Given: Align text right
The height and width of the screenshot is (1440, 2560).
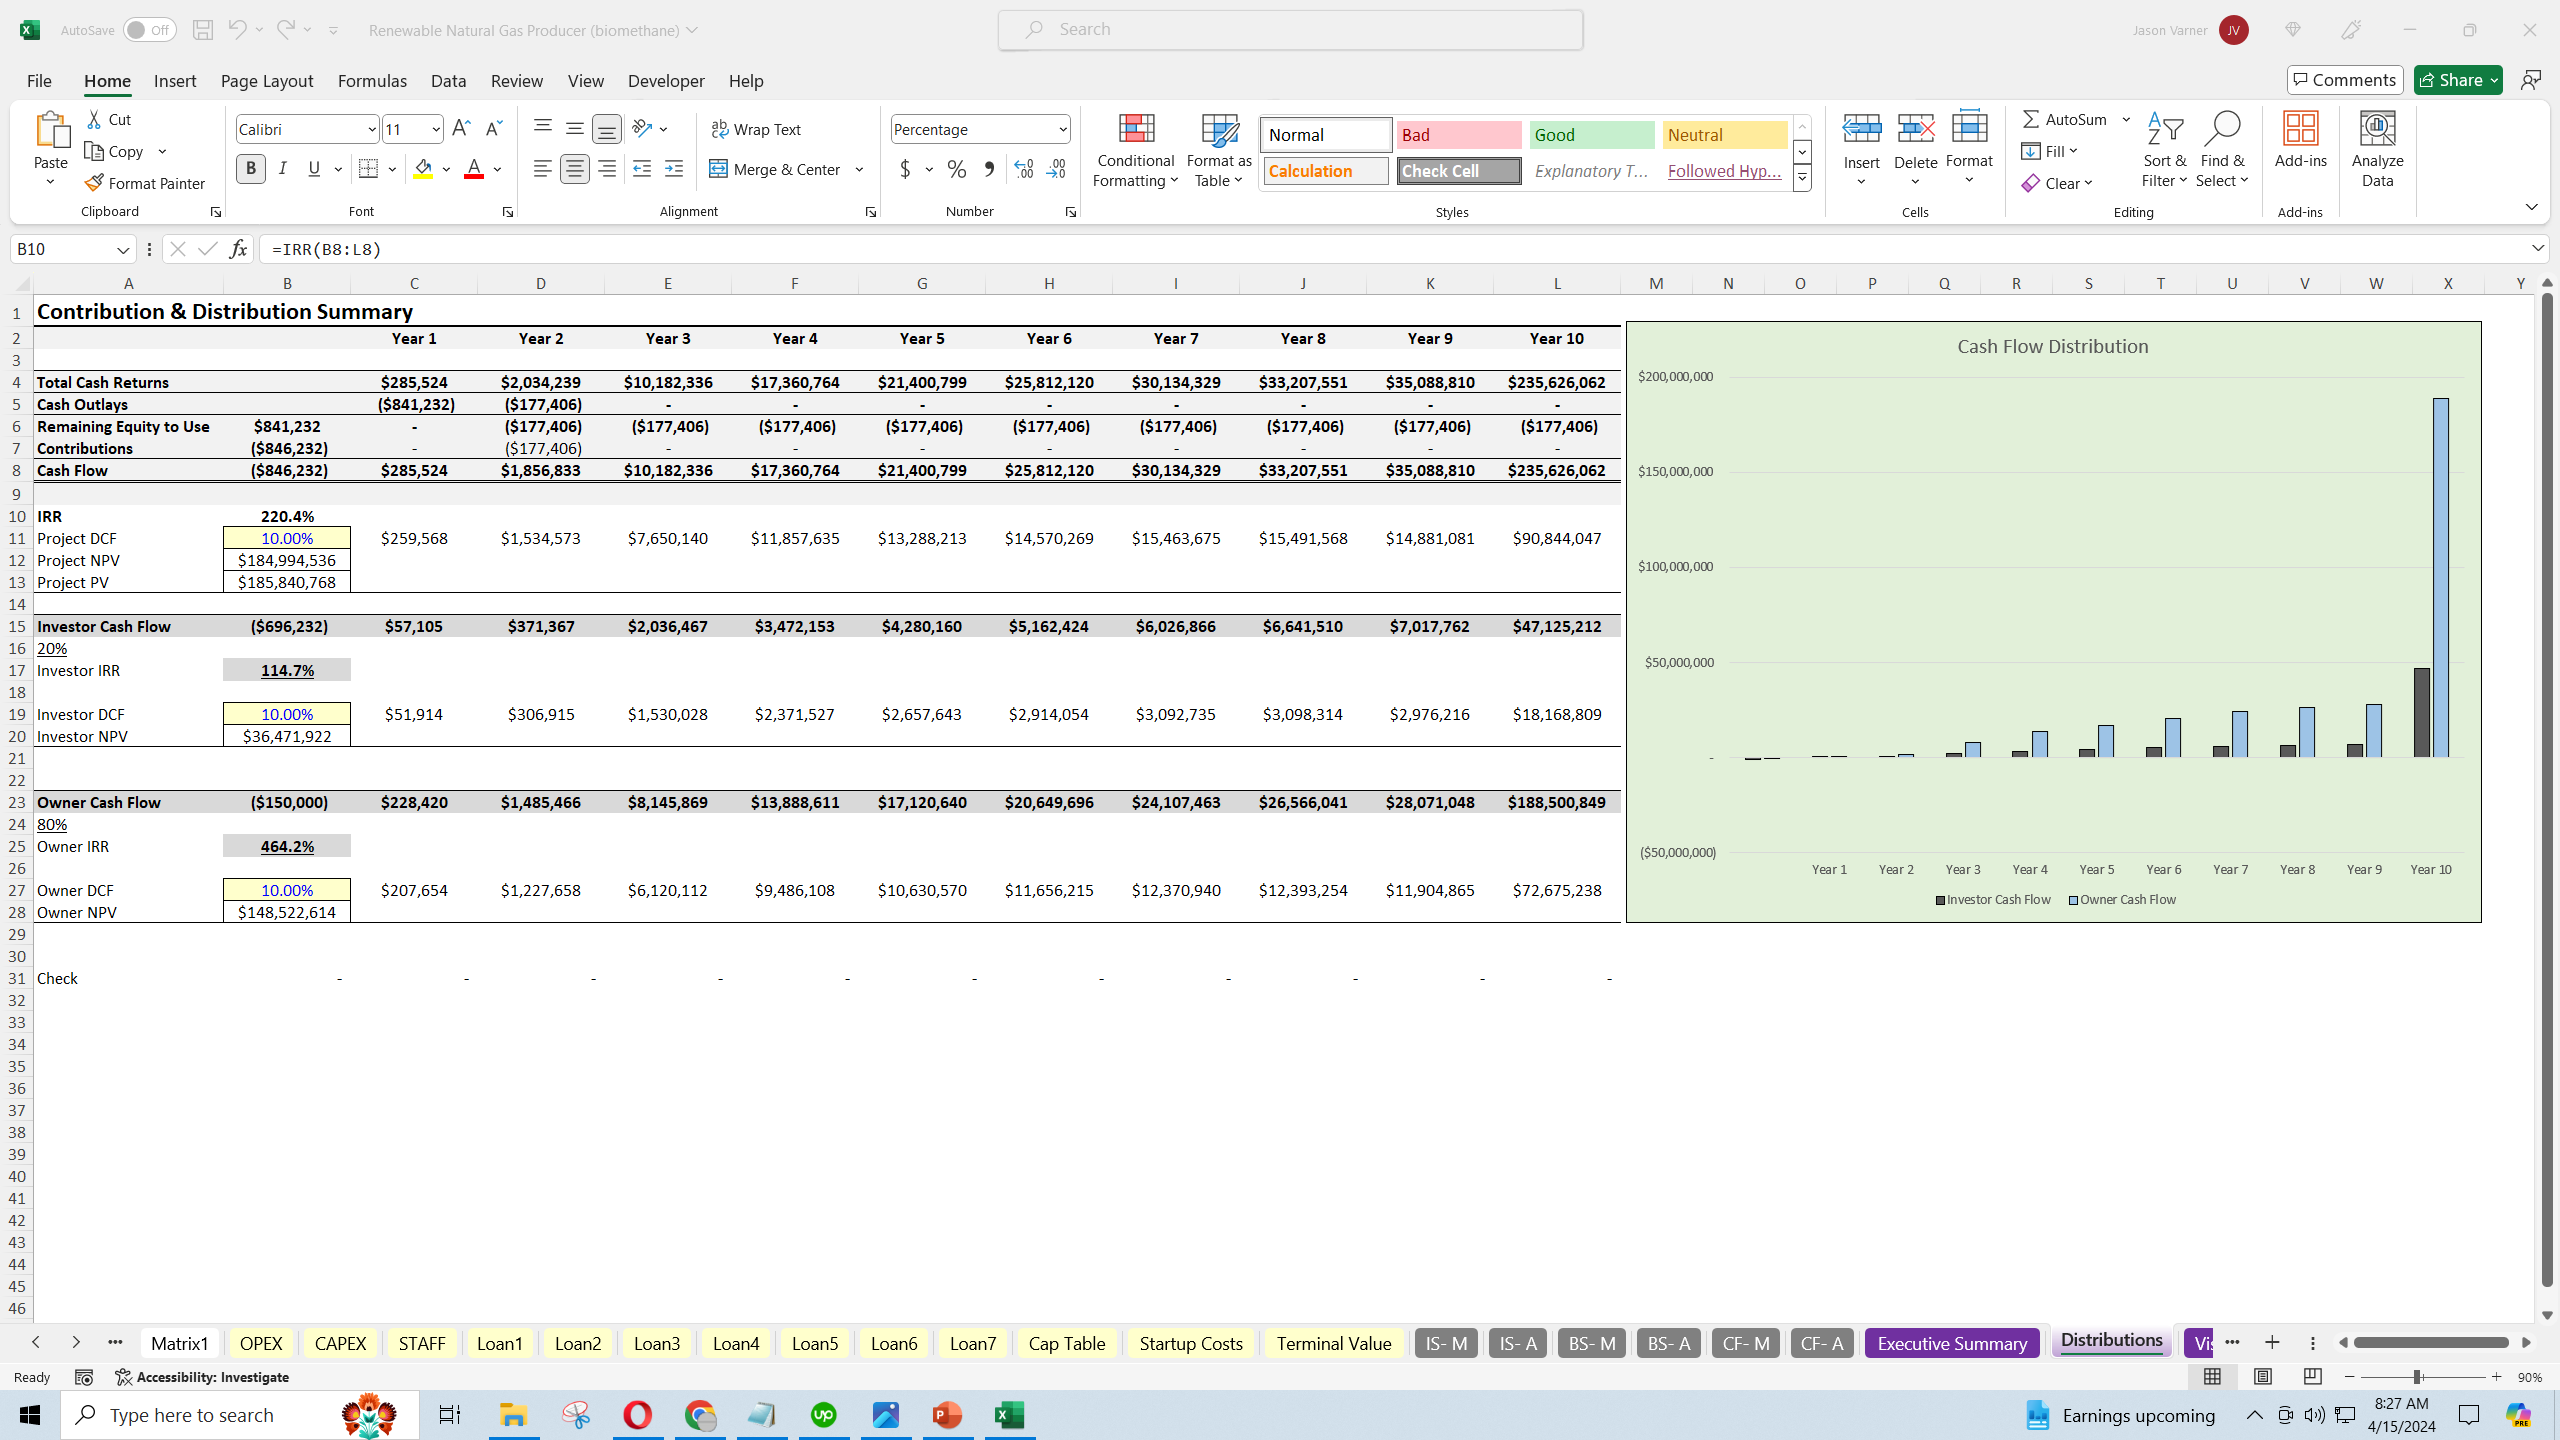Looking at the screenshot, I should point(607,169).
